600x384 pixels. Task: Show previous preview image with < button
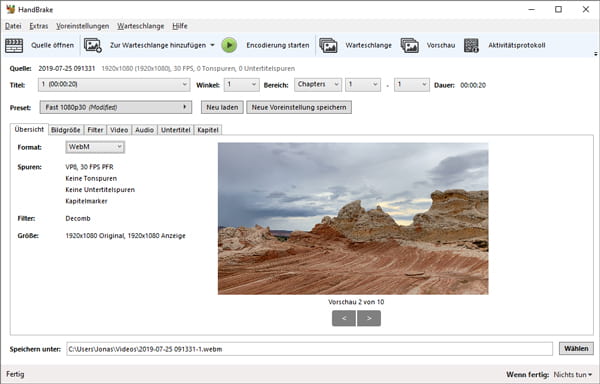pos(344,318)
